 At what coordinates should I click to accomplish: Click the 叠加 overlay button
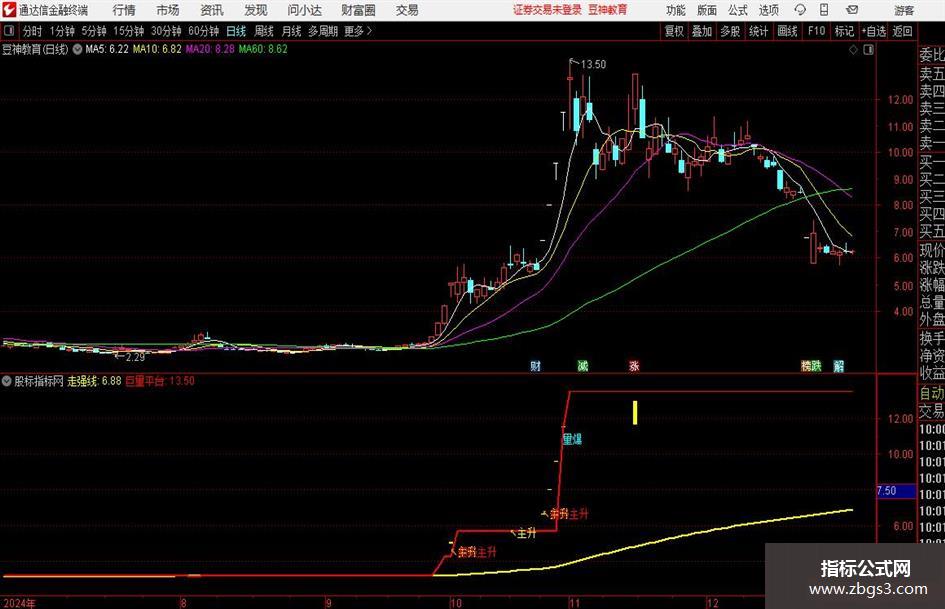tap(702, 31)
